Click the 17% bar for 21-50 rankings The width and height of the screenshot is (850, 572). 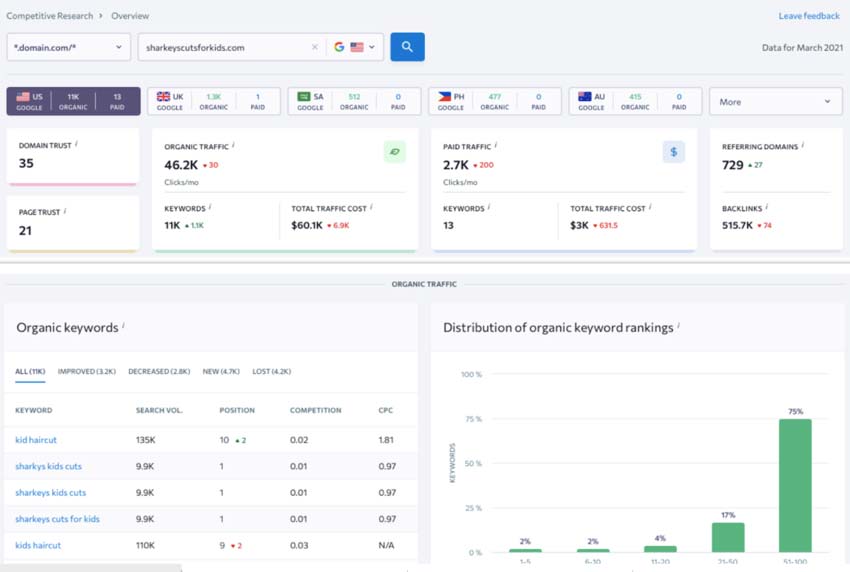point(727,537)
